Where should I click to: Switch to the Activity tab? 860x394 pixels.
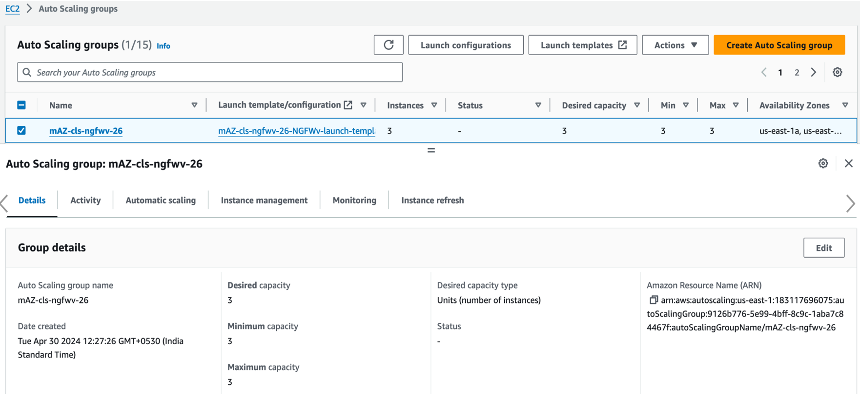coord(86,200)
